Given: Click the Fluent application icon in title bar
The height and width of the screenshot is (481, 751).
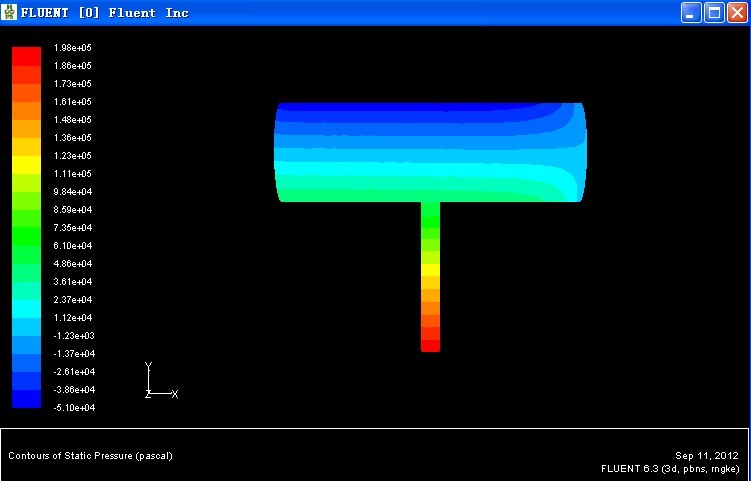Looking at the screenshot, I should pyautogui.click(x=11, y=13).
